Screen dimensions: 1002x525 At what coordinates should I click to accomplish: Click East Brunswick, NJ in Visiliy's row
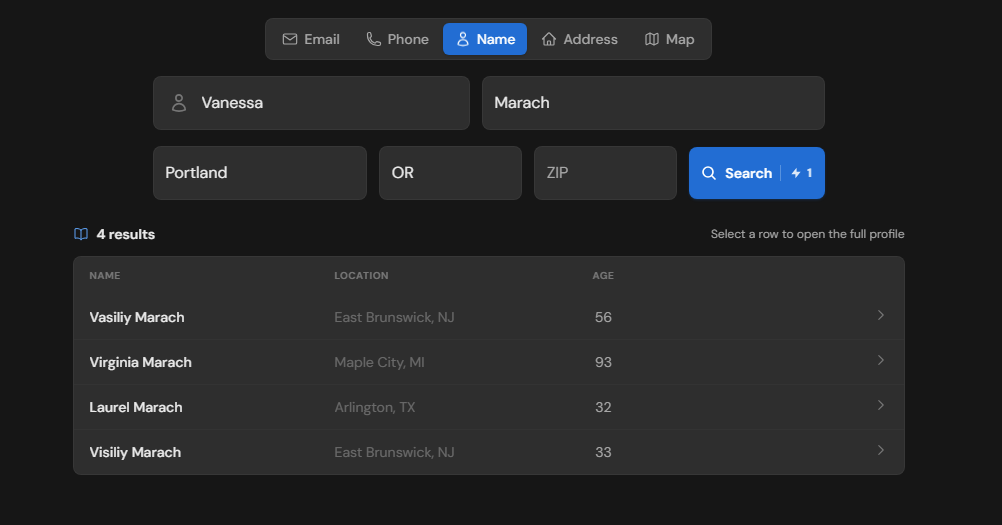[x=394, y=452]
